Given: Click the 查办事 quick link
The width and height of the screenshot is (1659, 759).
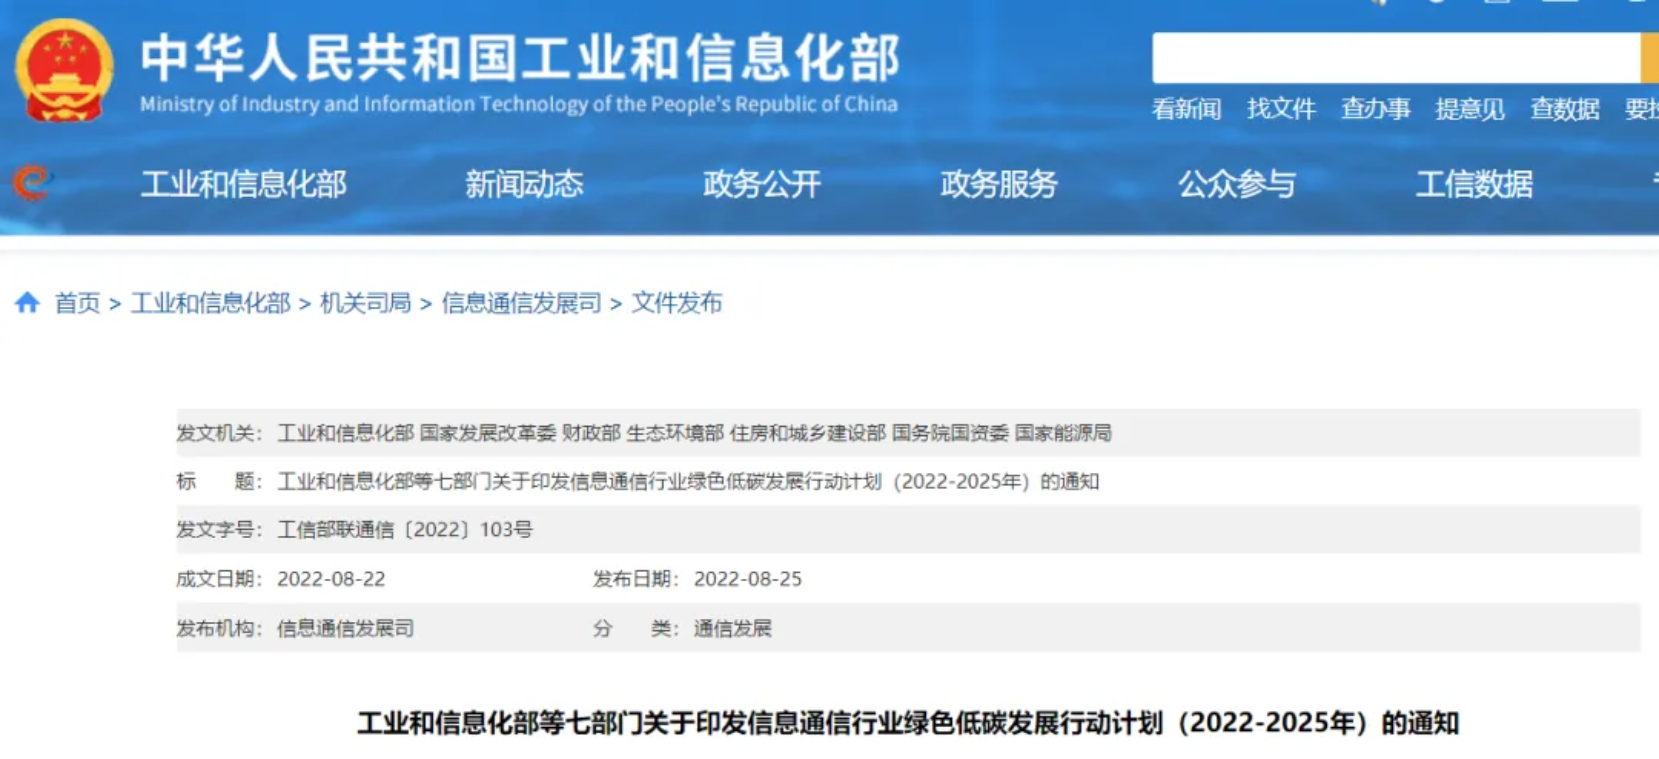Looking at the screenshot, I should click(x=1375, y=109).
